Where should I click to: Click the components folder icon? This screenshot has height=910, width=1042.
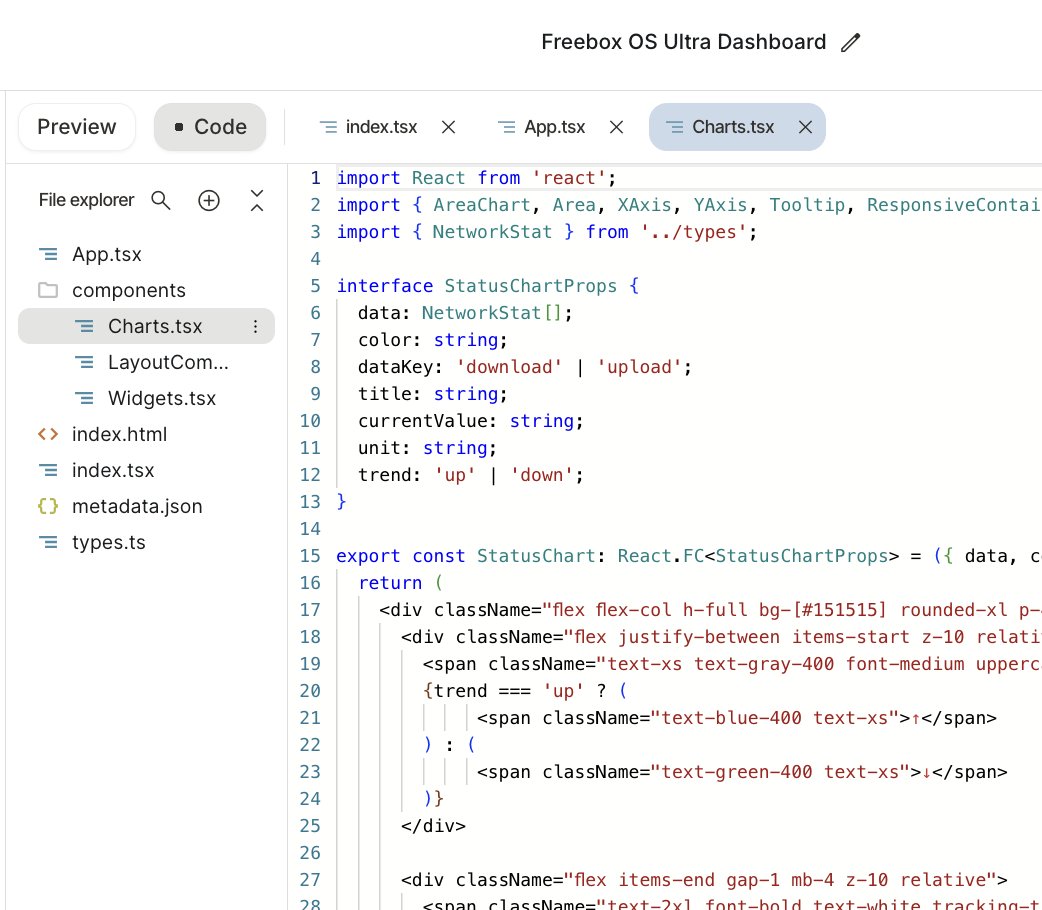48,290
